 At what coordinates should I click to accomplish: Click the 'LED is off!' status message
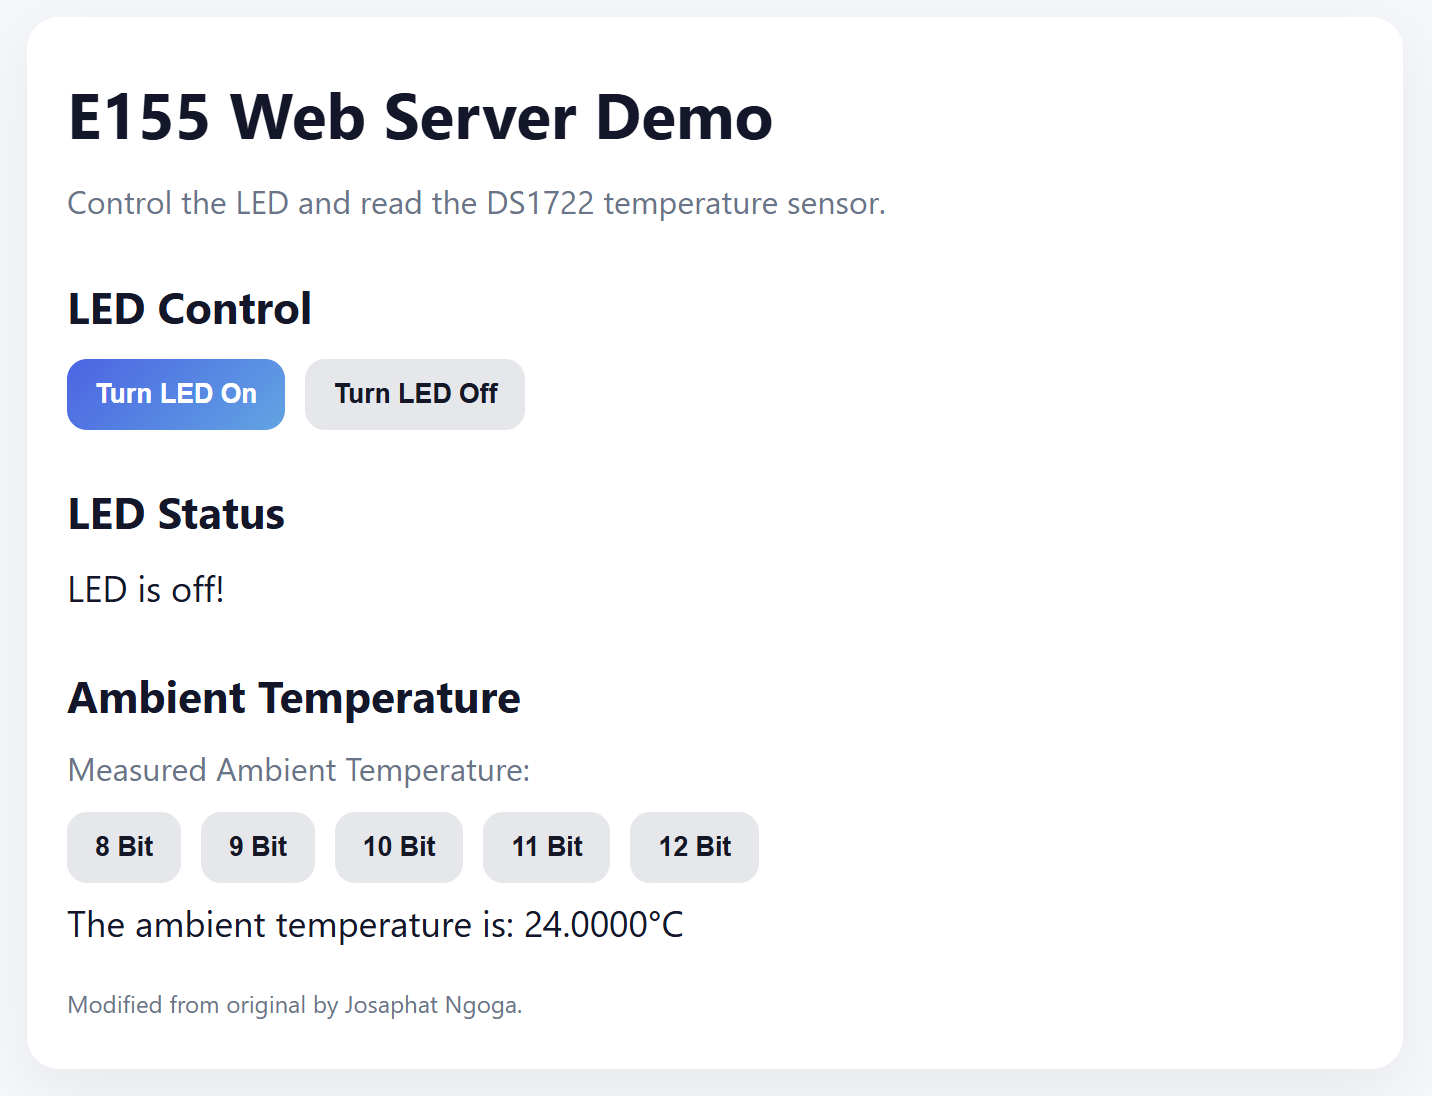tap(146, 590)
